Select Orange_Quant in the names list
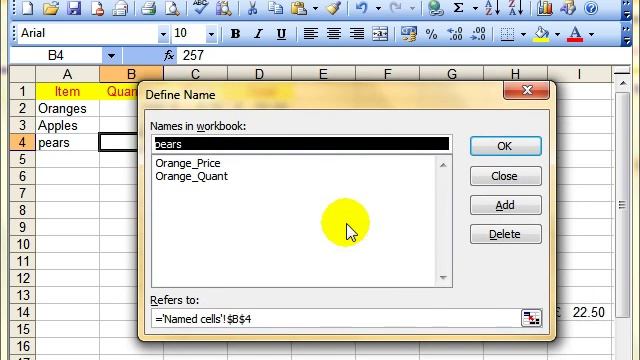This screenshot has height=360, width=640. (191, 176)
